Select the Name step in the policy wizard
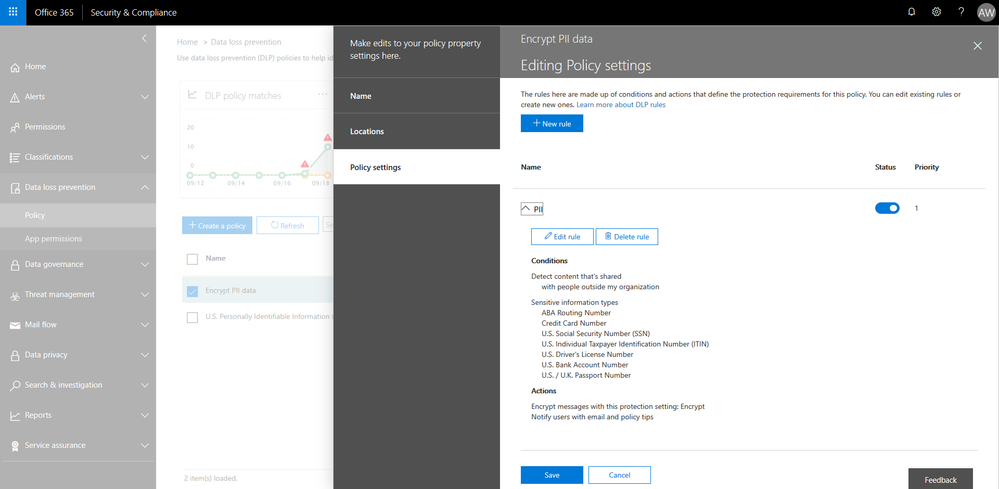 417,96
